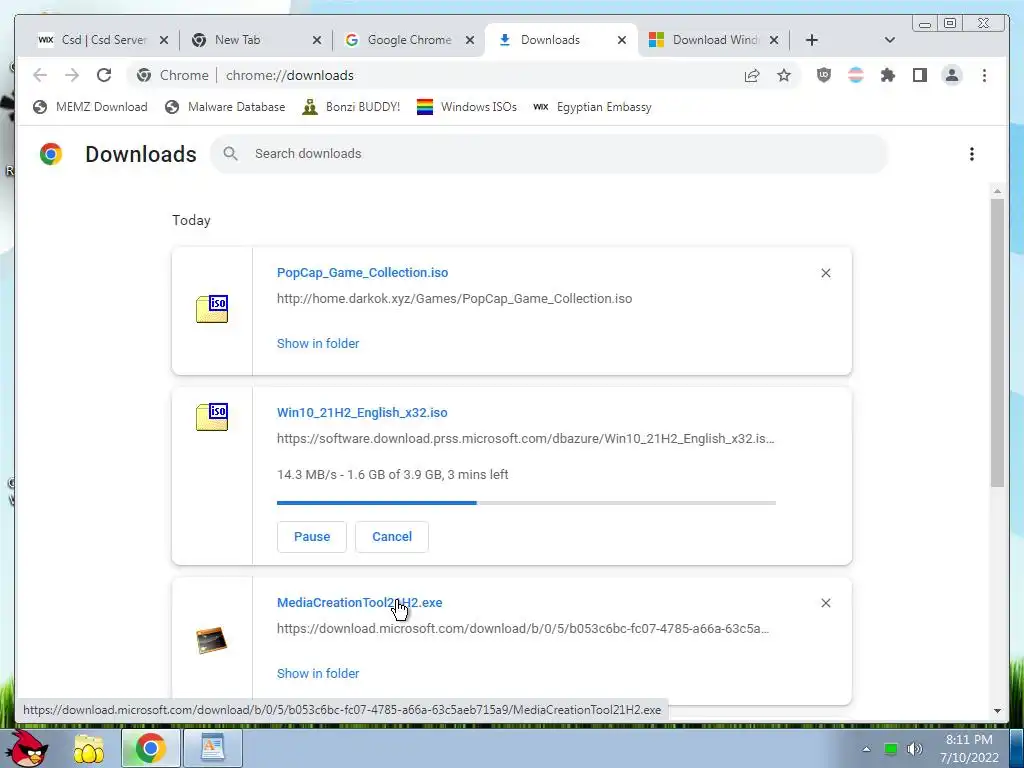The height and width of the screenshot is (768, 1024).
Task: Open a new tab with the plus button
Action: coord(812,40)
